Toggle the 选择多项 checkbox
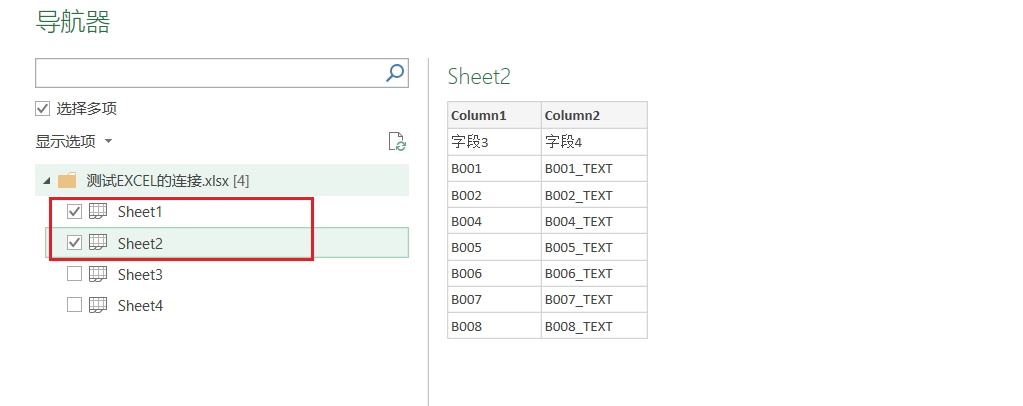Image resolution: width=1023 pixels, height=406 pixels. click(42, 108)
